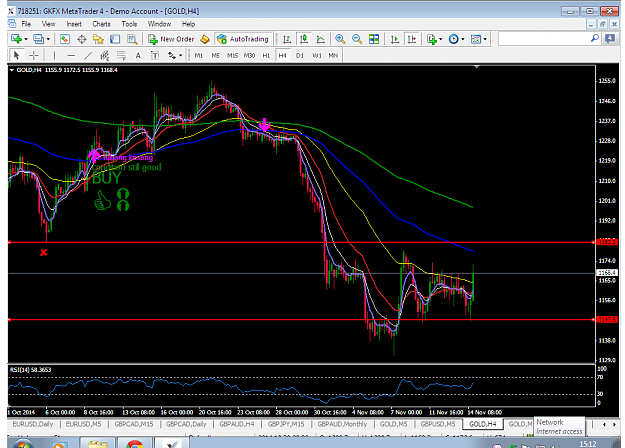Select the horizontal line drawing tool
Viewport: 625px width, 448px height.
(71, 55)
